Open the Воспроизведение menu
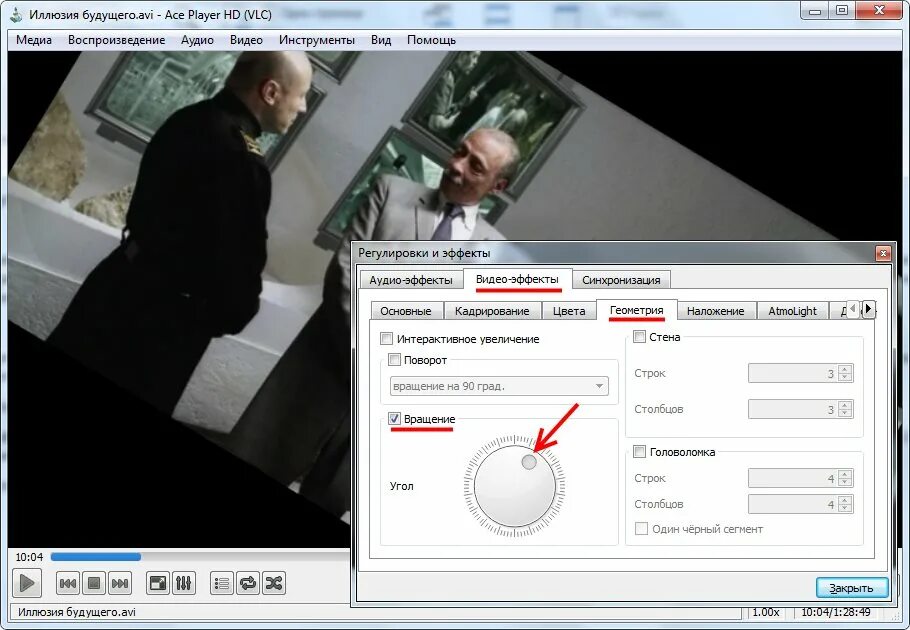The image size is (910, 630). point(116,40)
